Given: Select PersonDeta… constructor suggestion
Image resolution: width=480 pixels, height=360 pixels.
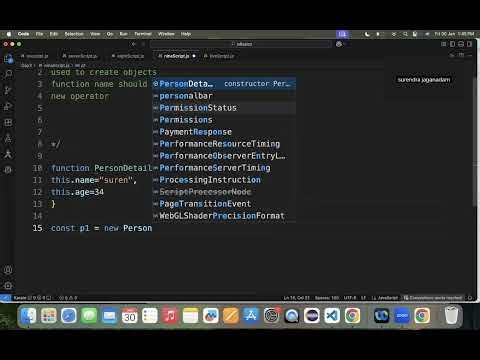Looking at the screenshot, I should [224, 84].
